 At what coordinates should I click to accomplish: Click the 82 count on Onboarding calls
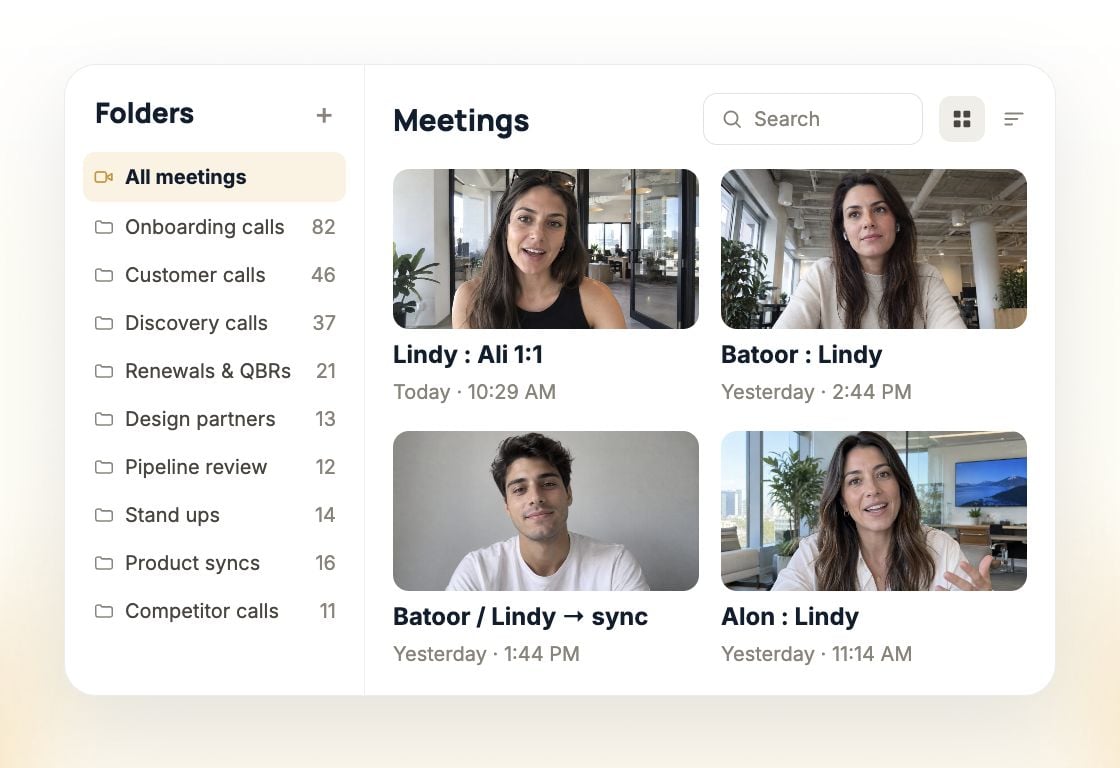[324, 227]
